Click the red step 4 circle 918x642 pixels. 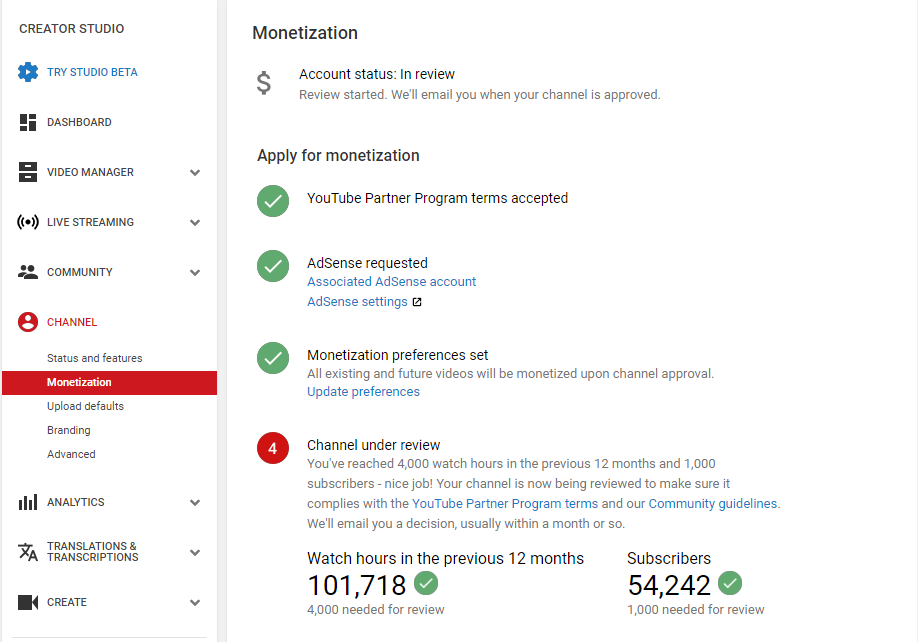[x=273, y=448]
